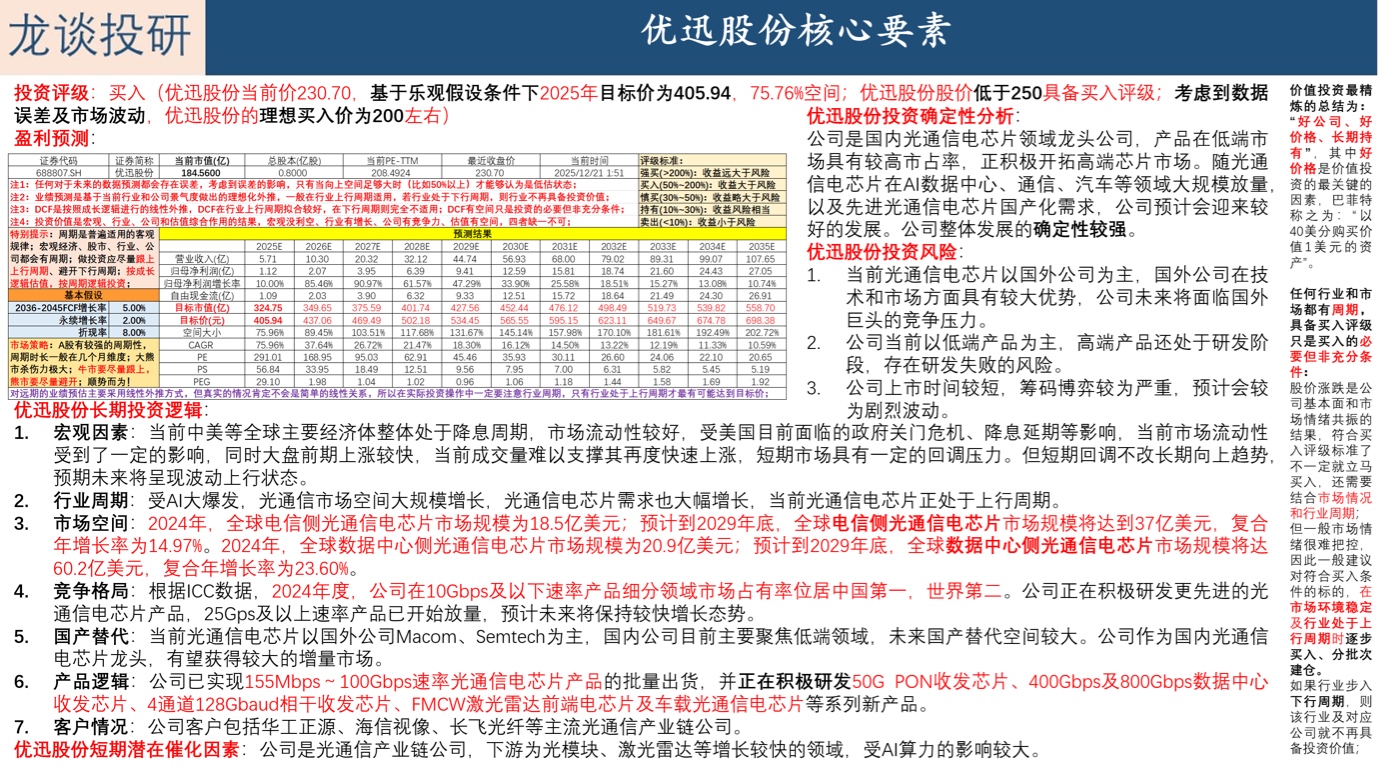Click the 永续增长率 2.00% value cell
The image size is (1378, 768).
[x=134, y=320]
